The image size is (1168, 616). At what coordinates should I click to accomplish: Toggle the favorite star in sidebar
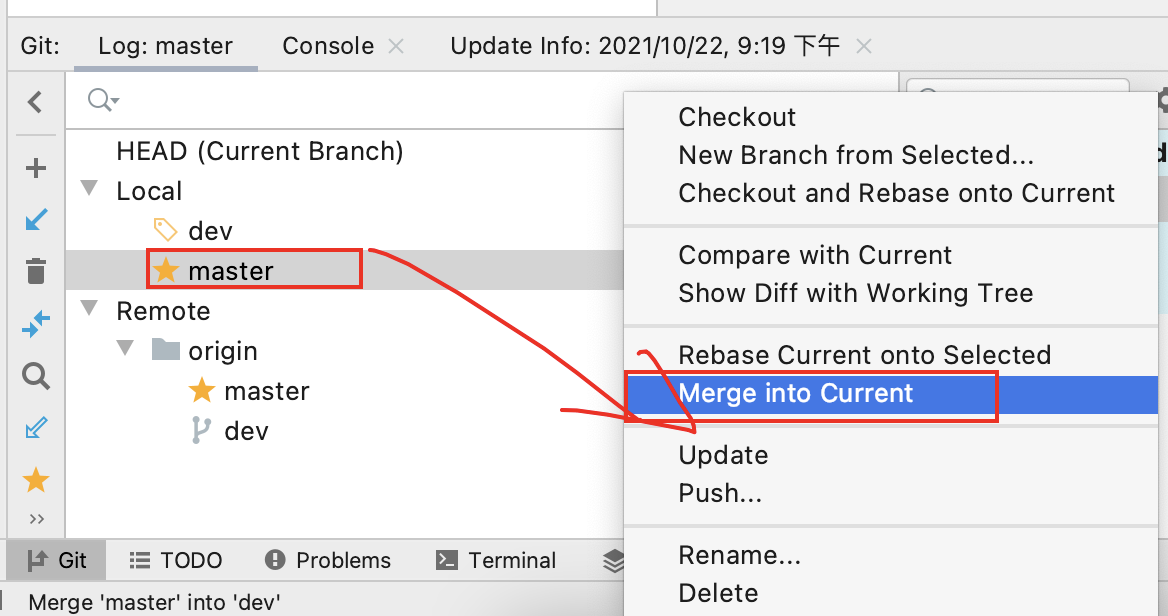tap(36, 481)
